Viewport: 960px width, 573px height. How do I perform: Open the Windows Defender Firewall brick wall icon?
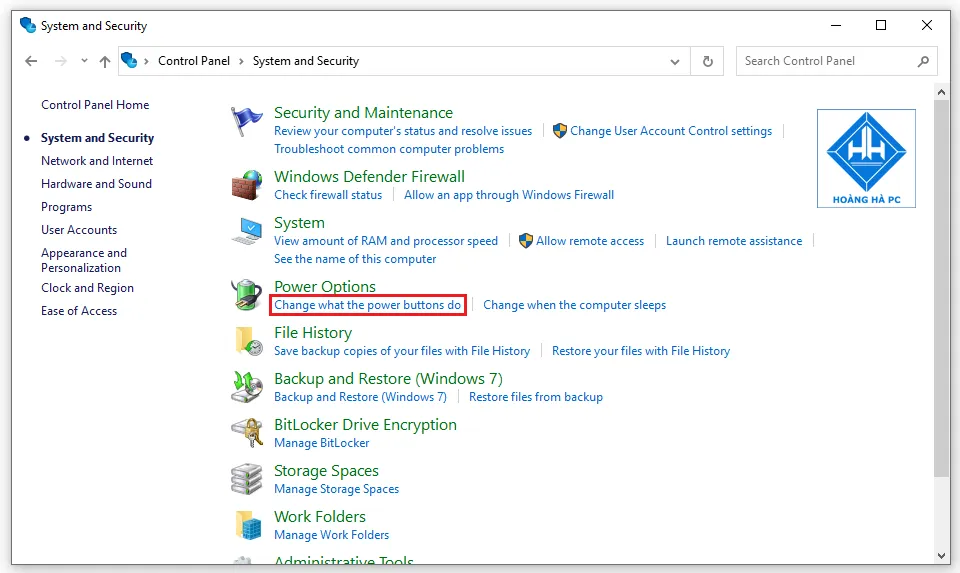point(246,185)
